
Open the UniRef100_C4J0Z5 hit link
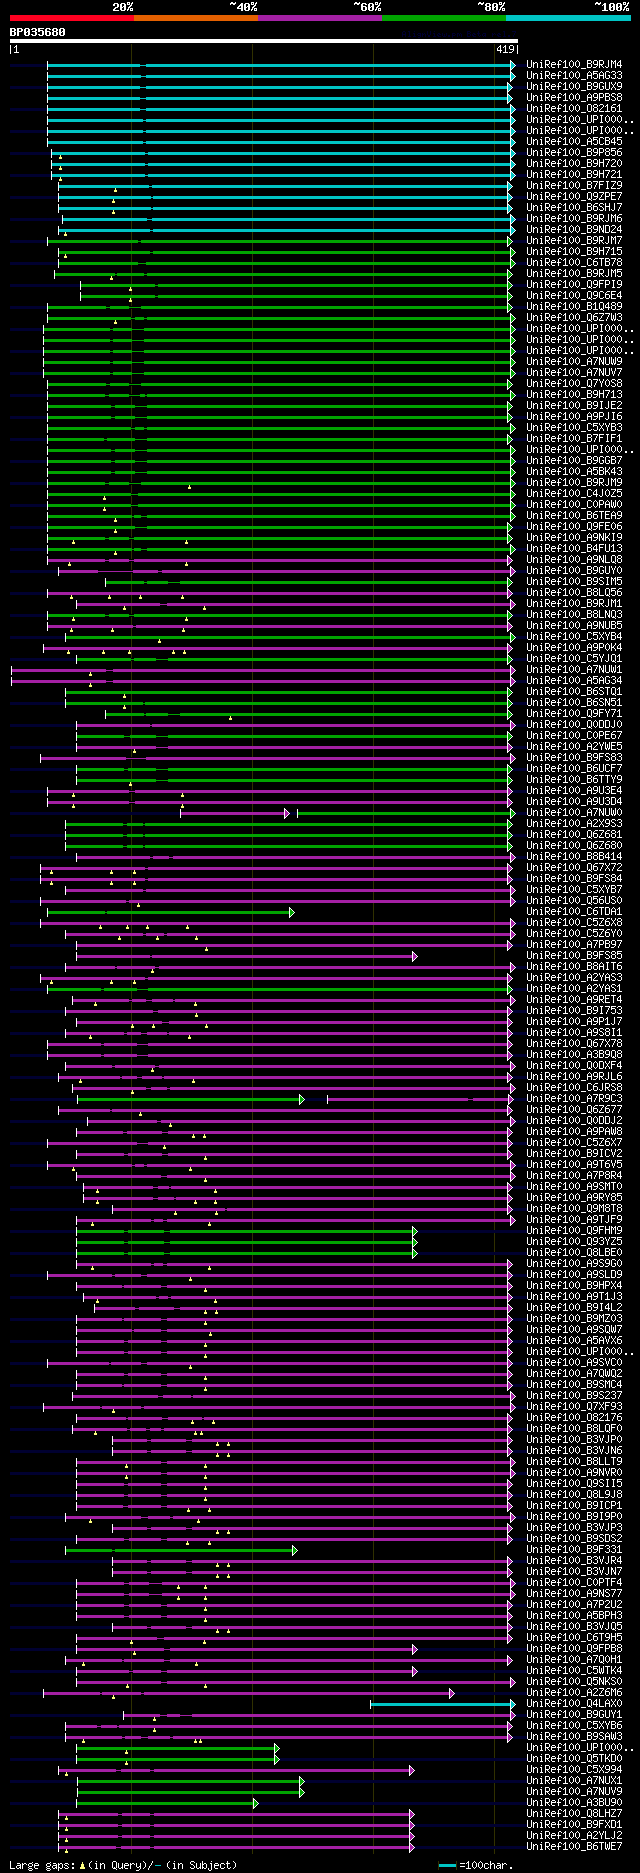pyautogui.click(x=574, y=494)
